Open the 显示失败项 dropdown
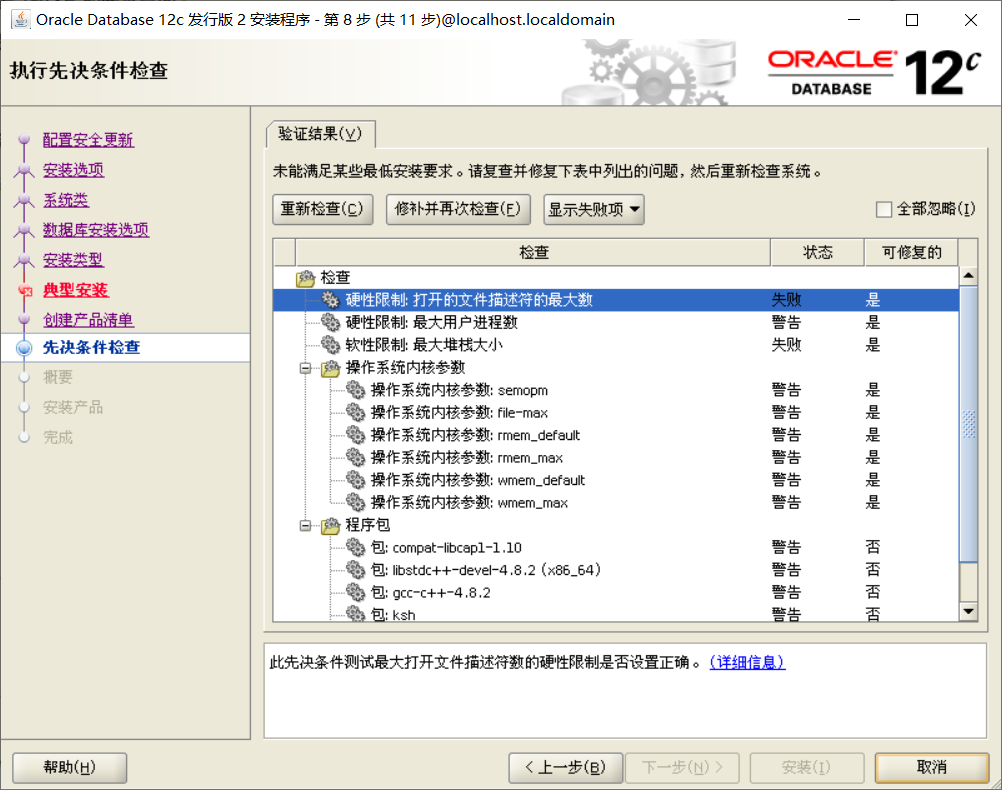 click(594, 210)
